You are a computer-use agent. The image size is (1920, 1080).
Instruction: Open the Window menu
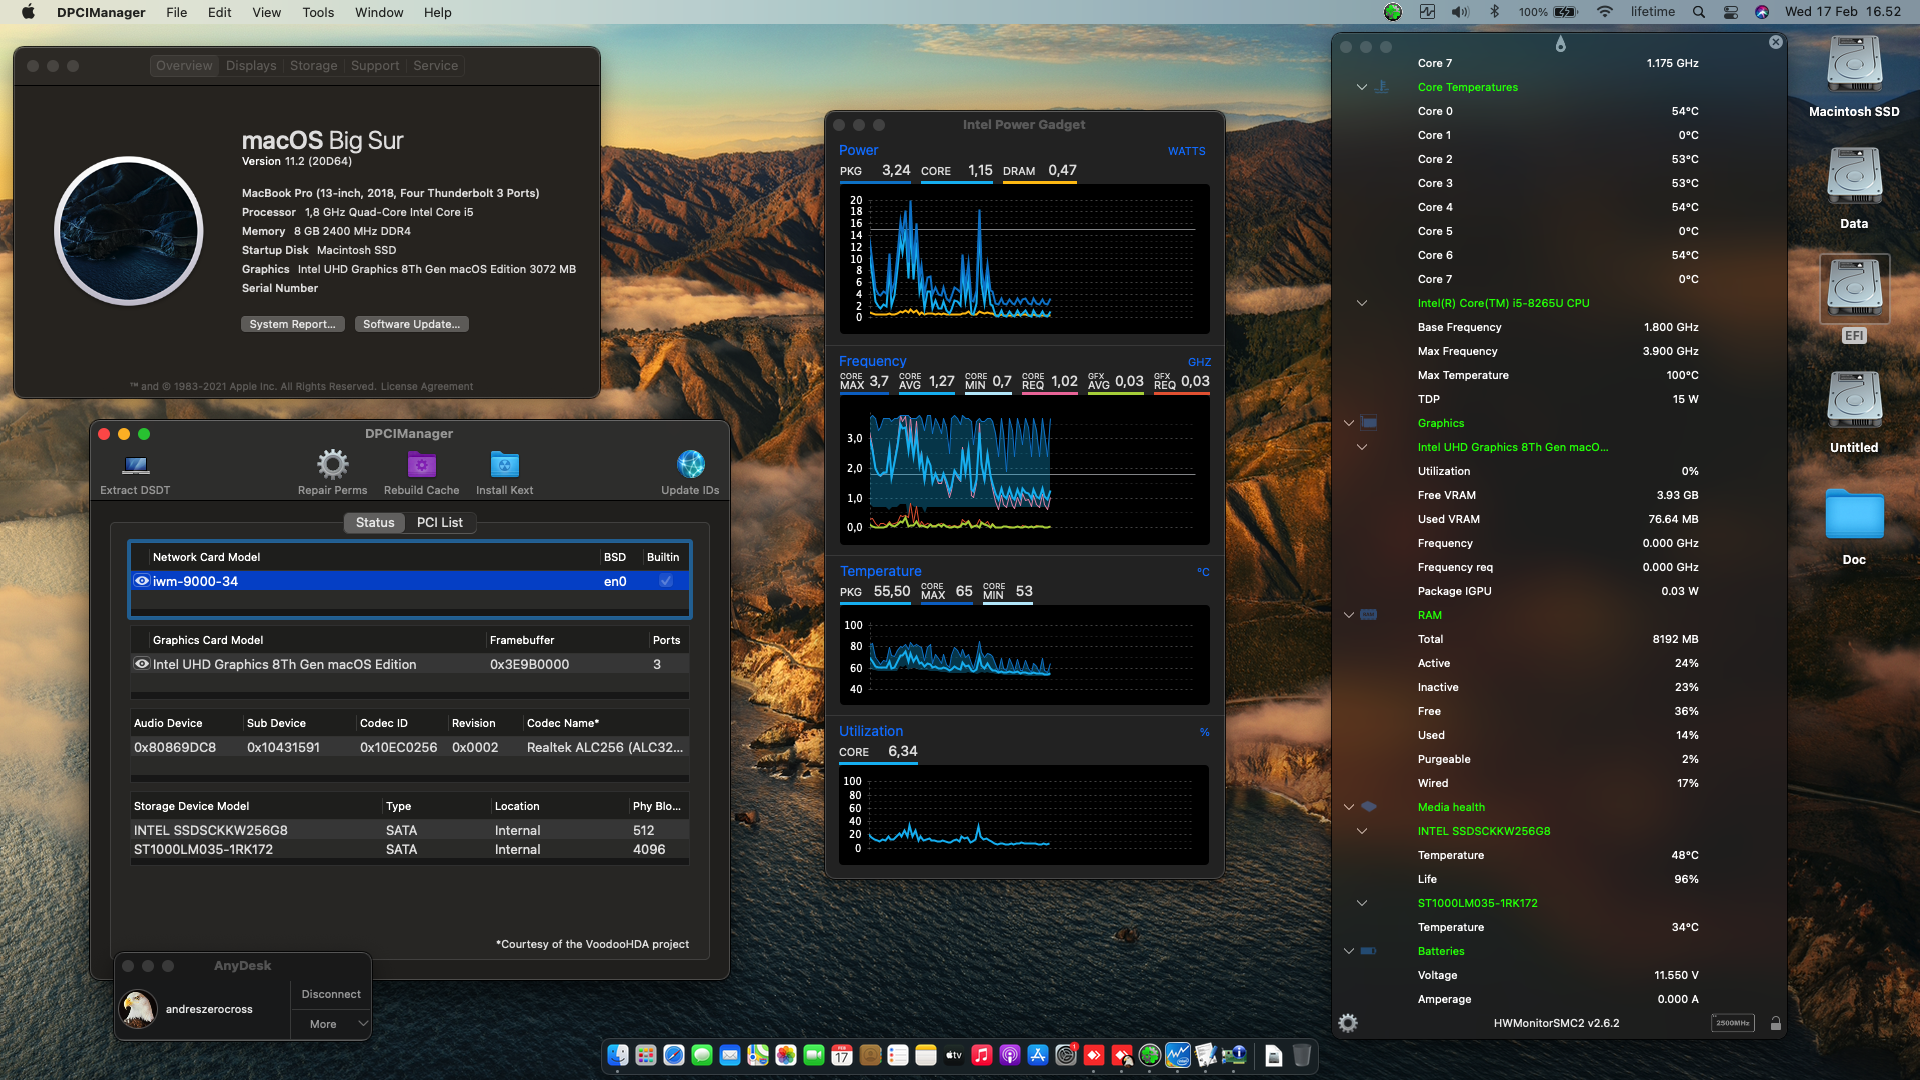(379, 12)
